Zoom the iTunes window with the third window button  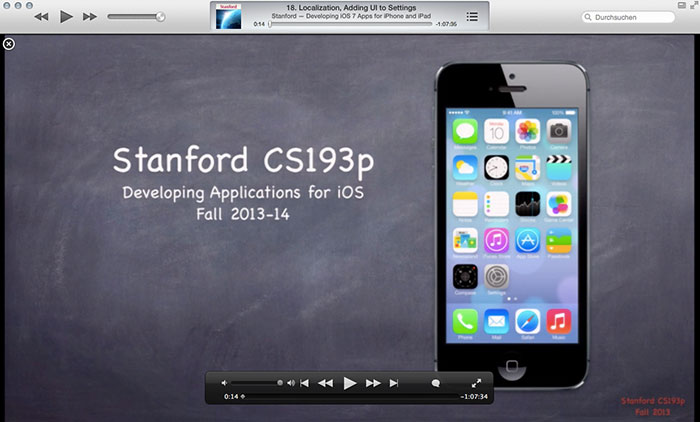pos(29,5)
